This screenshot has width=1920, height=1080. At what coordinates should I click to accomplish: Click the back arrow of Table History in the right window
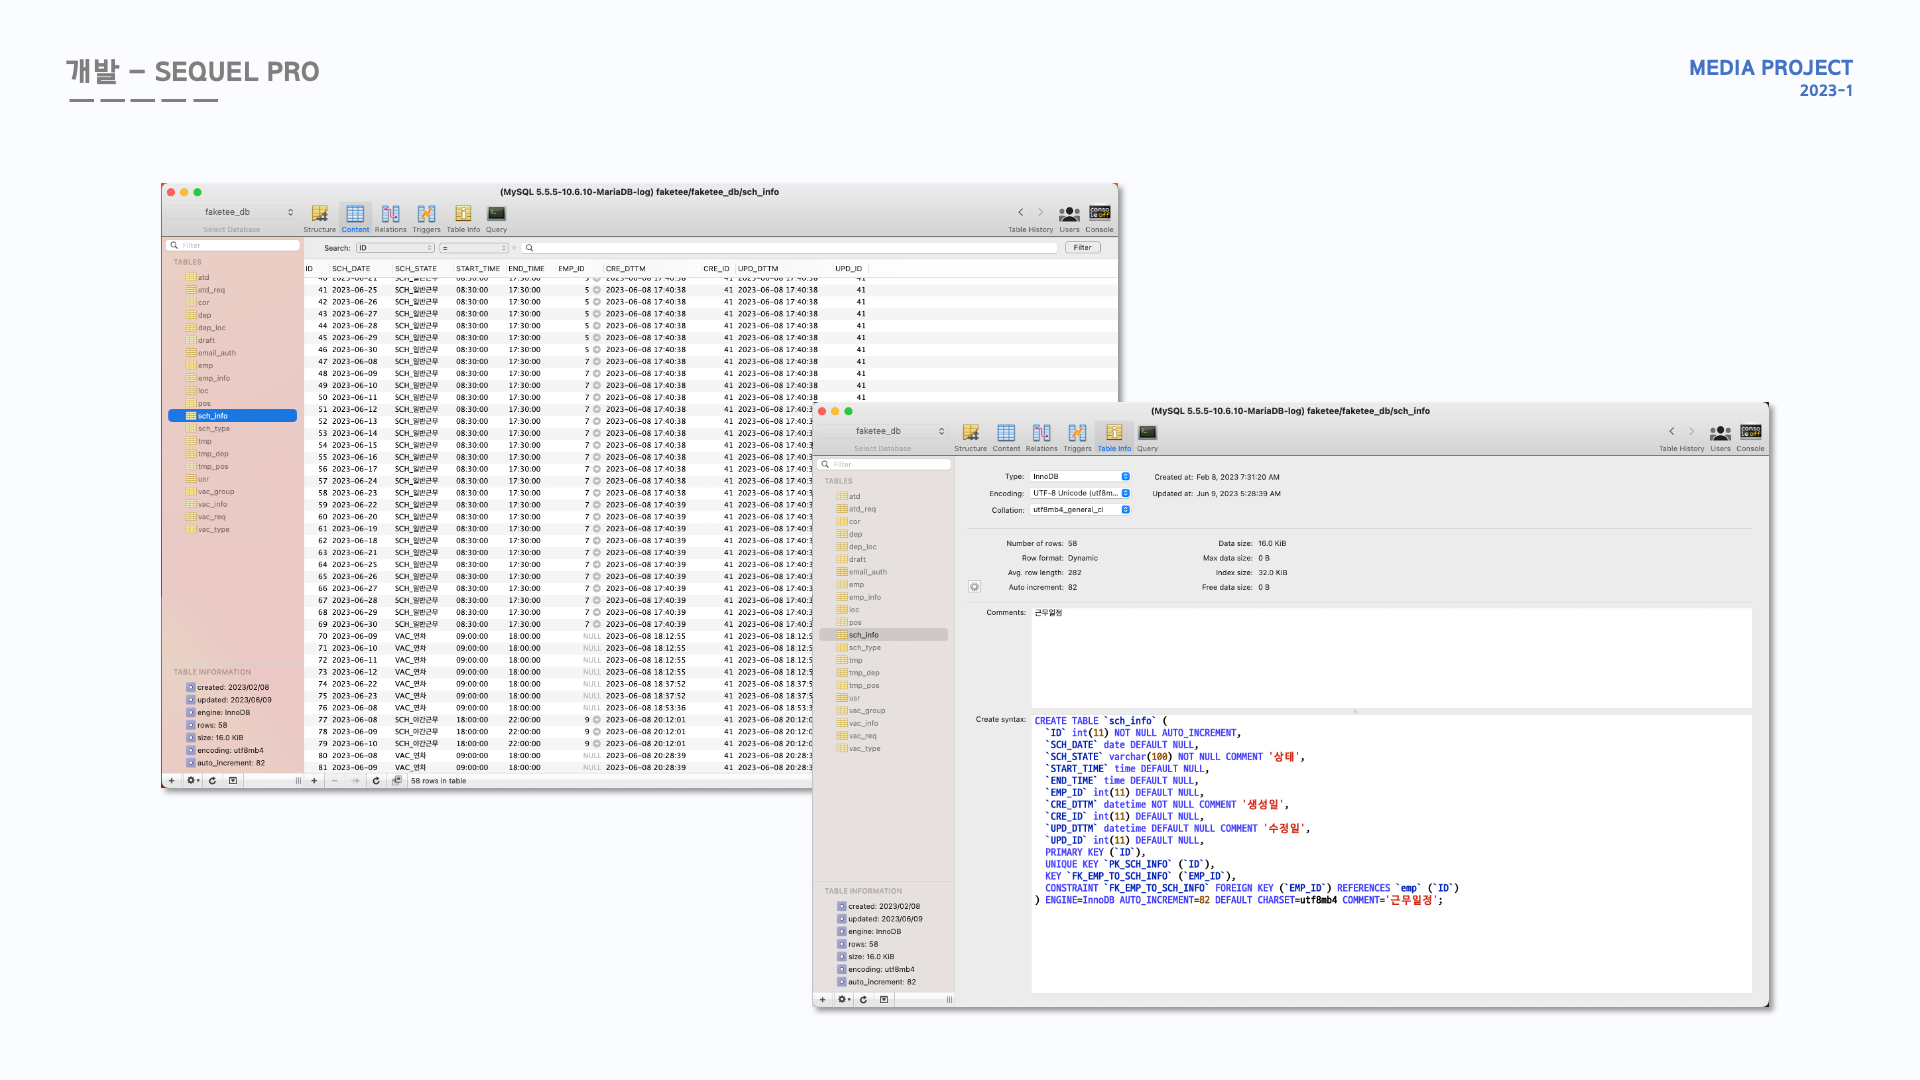click(1671, 432)
